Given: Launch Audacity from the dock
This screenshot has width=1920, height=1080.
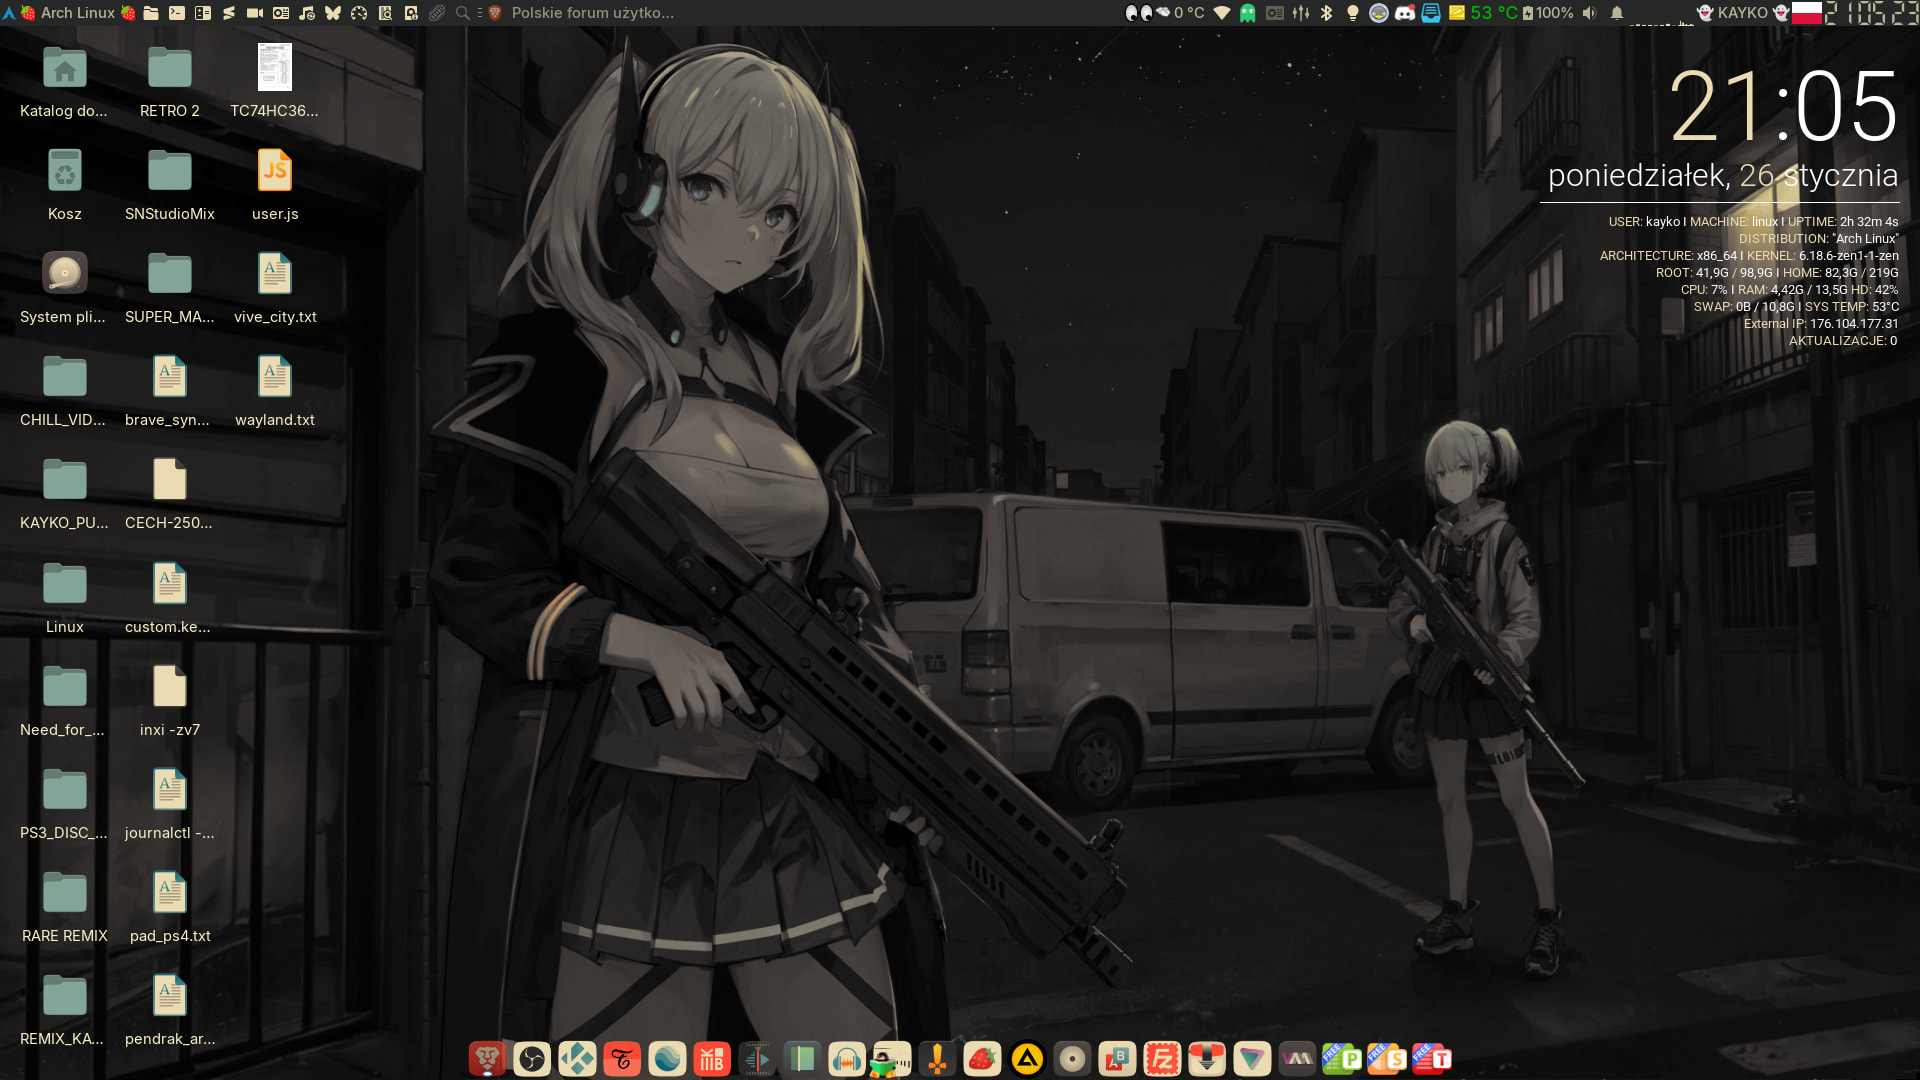Looking at the screenshot, I should pos(847,1058).
